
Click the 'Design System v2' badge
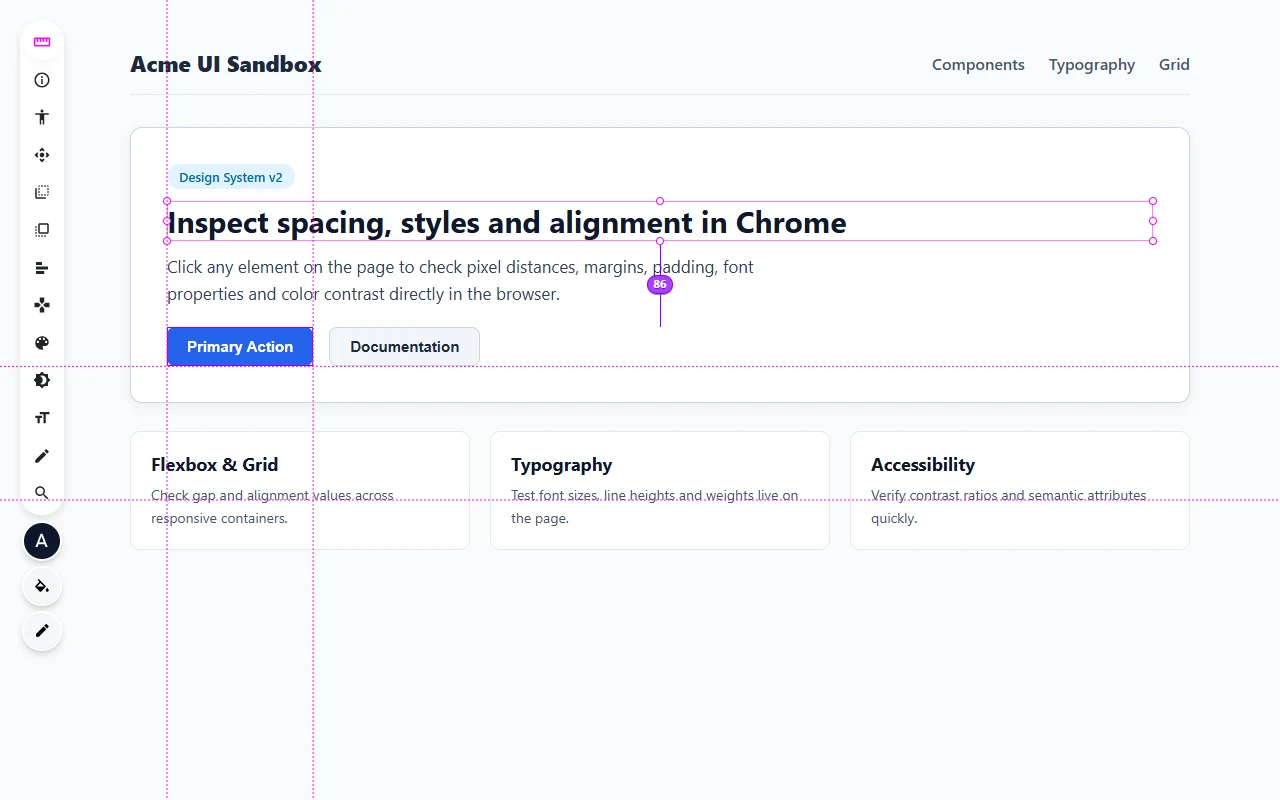pos(231,178)
